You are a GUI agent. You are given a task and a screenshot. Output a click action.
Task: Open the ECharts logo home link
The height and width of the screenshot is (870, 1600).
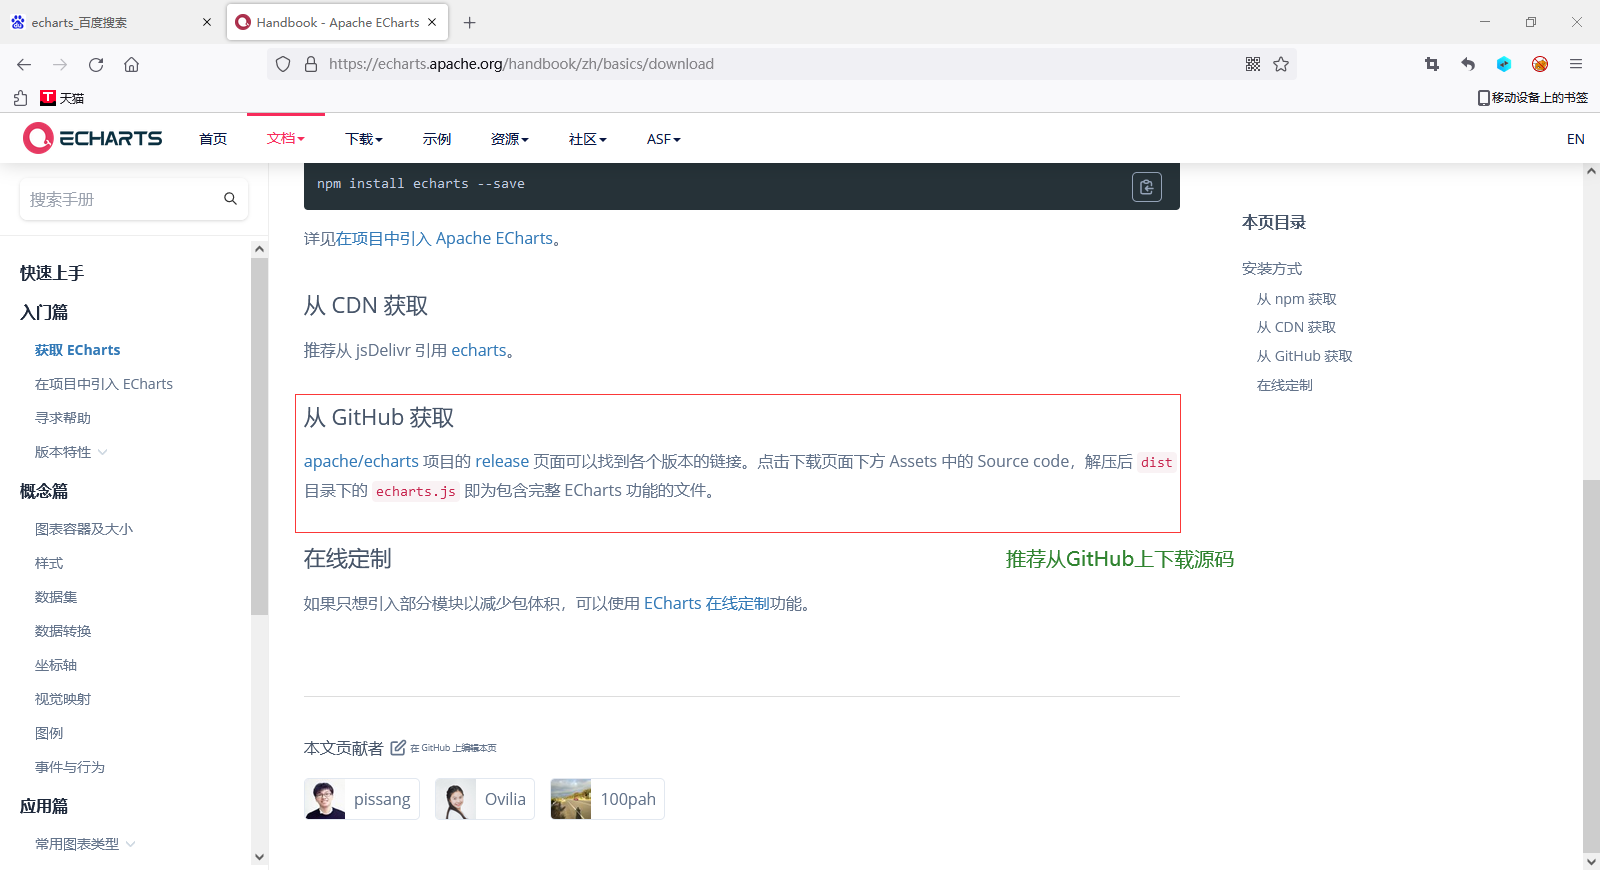click(92, 138)
